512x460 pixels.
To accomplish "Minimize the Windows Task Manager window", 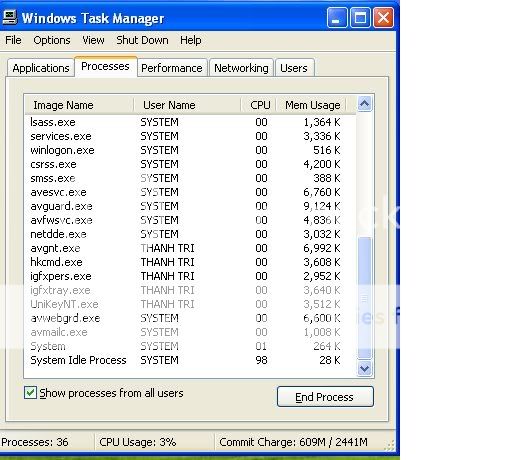I will (x=337, y=18).
